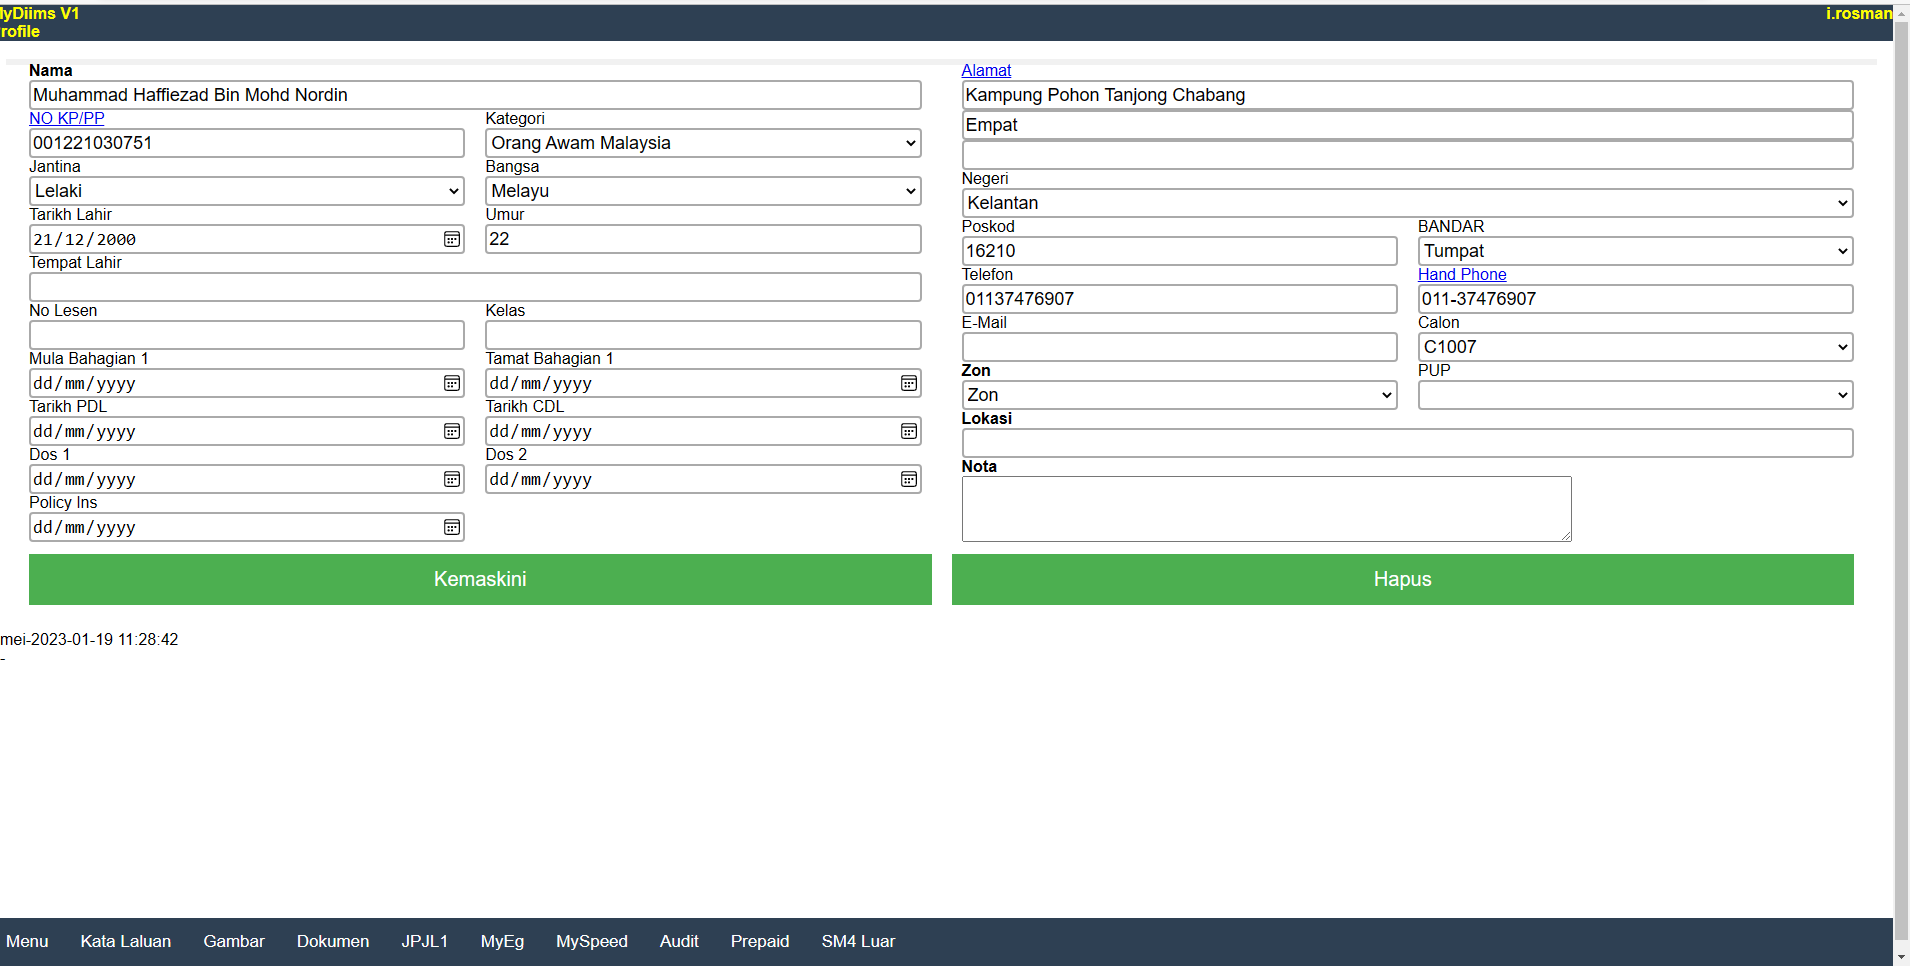Expand the Zon dropdown

(x=1178, y=395)
